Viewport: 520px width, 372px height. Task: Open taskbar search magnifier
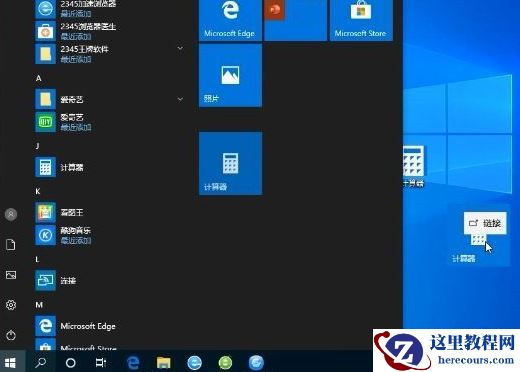pyautogui.click(x=41, y=362)
